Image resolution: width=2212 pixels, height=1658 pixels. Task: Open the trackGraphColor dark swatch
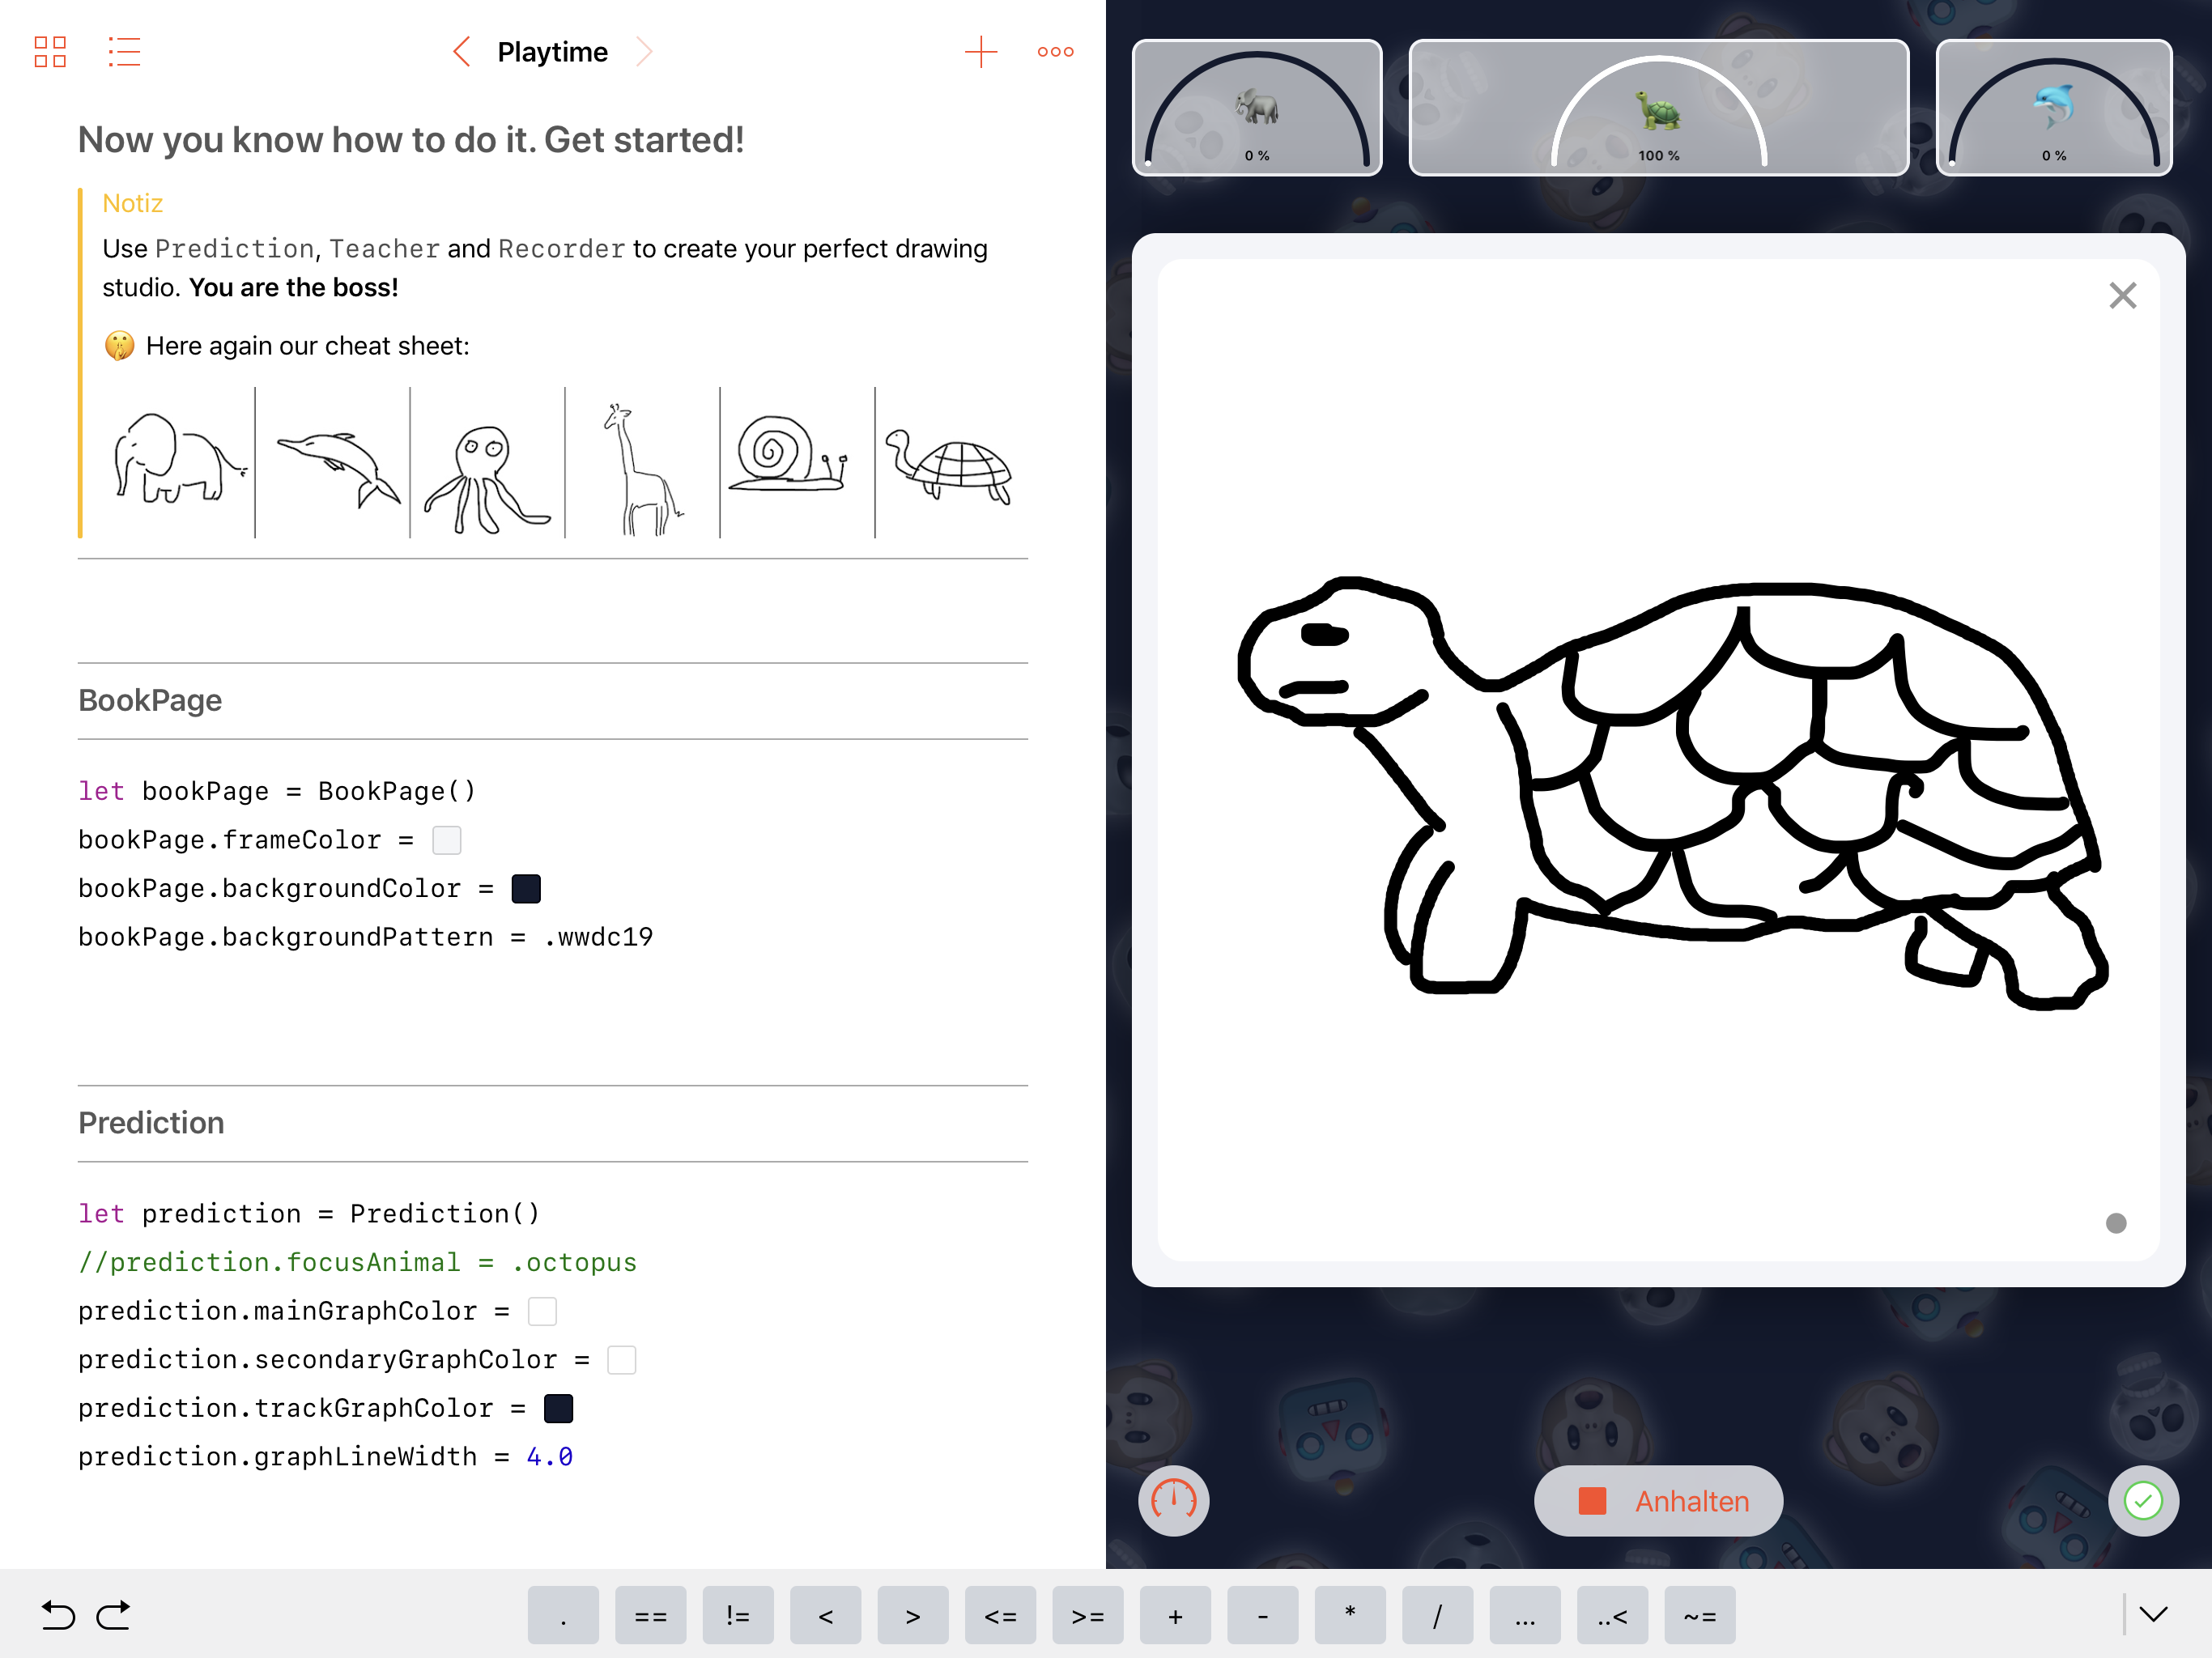pos(558,1408)
